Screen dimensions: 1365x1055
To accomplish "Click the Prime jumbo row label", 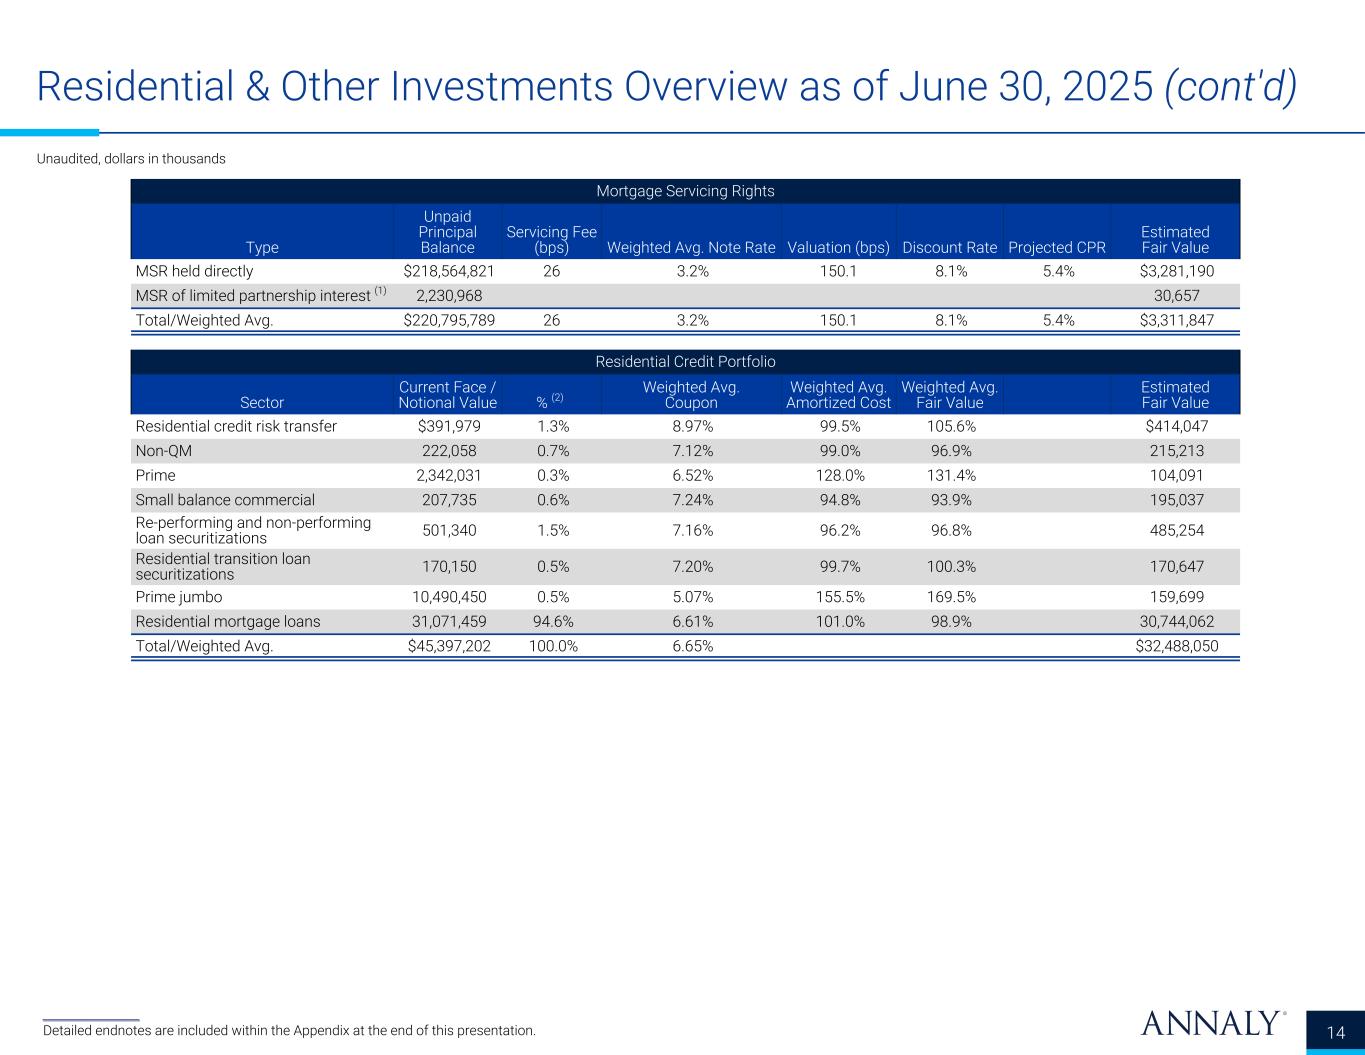I will 178,597.
